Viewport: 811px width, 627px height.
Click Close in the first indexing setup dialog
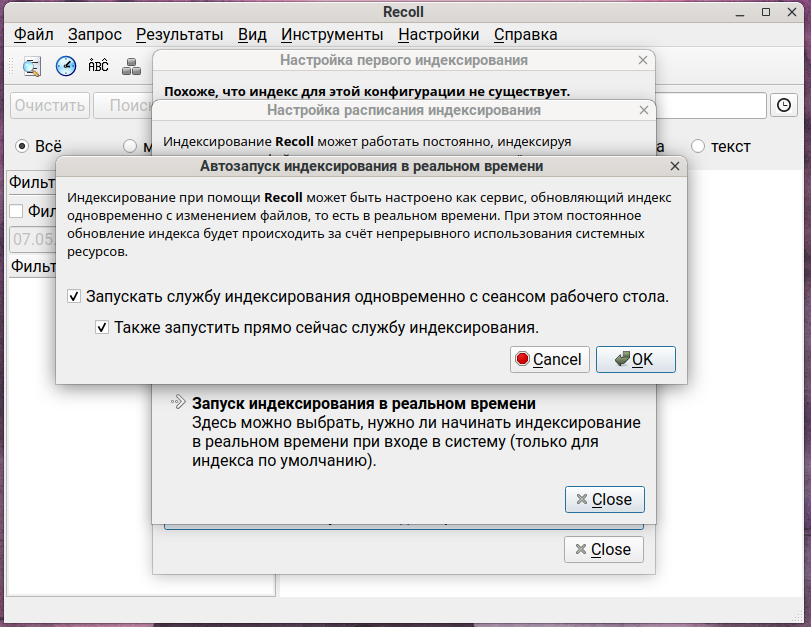click(604, 549)
